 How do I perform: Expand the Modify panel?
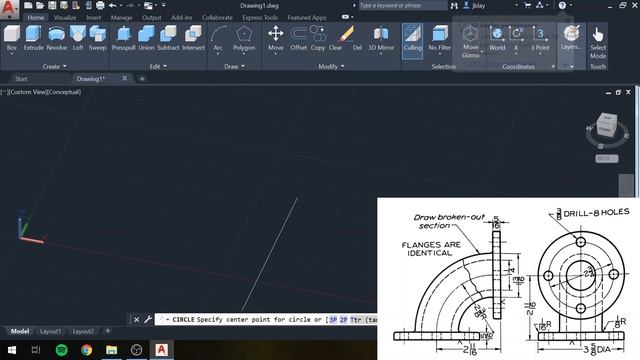(x=331, y=66)
